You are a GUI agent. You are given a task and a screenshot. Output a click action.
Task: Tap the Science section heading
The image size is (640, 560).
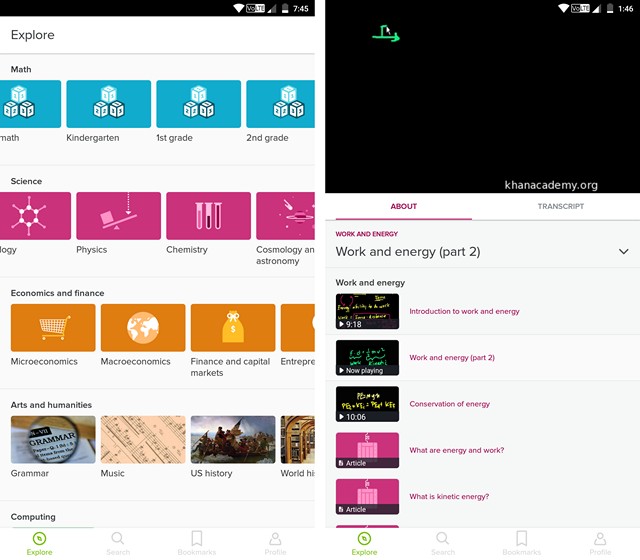pyautogui.click(x=26, y=181)
